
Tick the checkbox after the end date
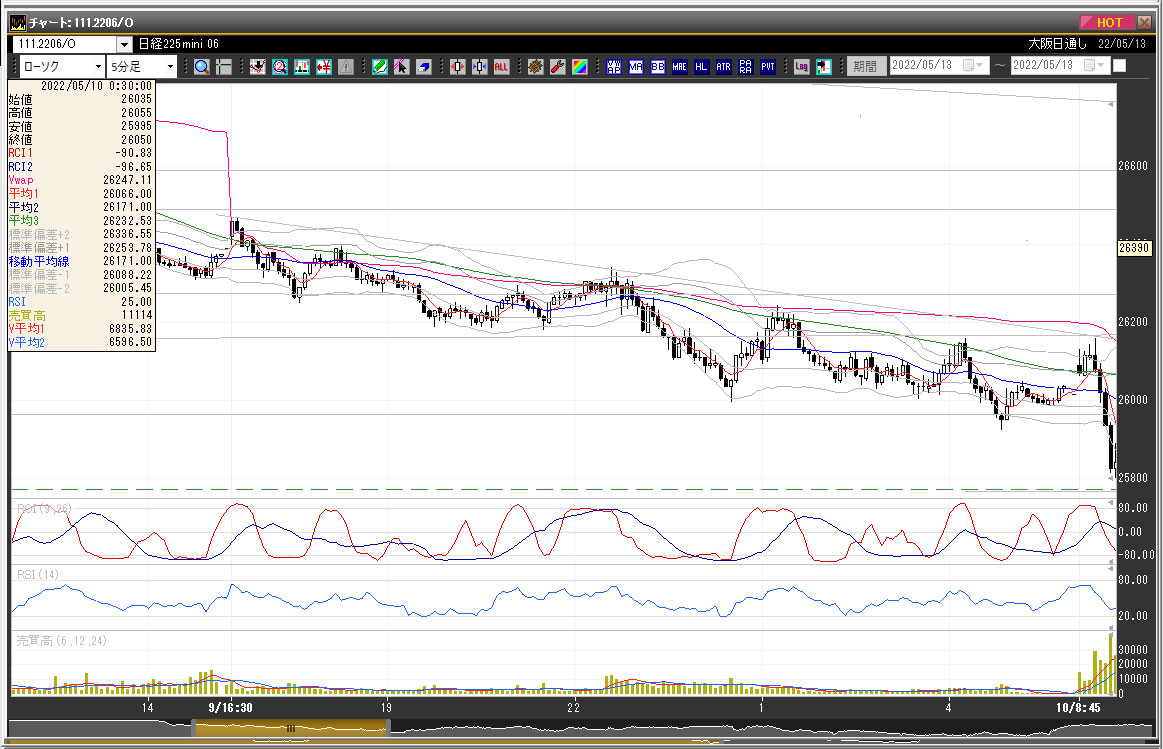(1119, 66)
